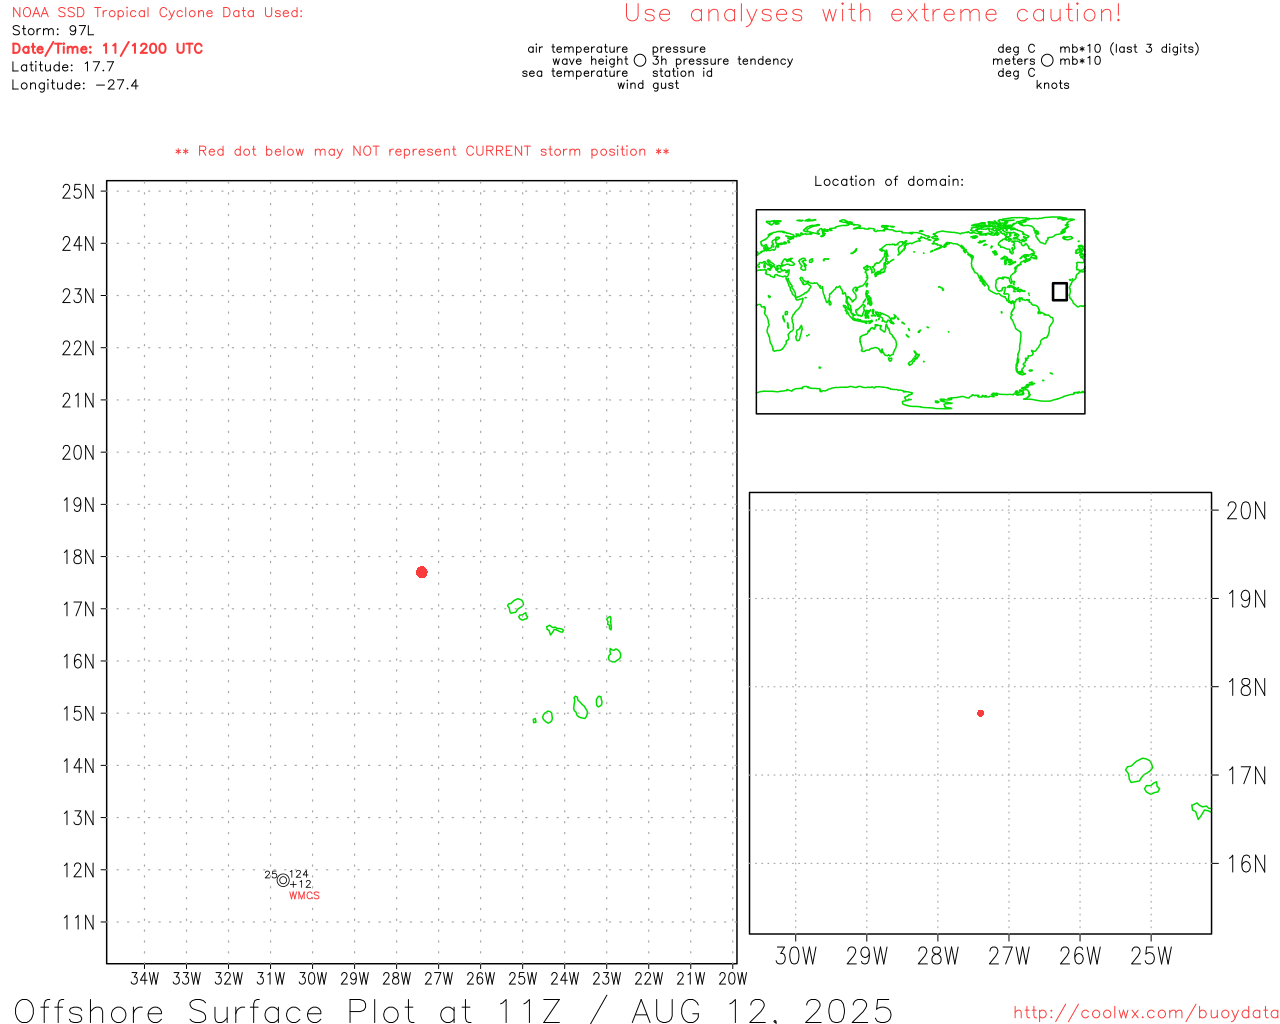This screenshot has width=1280, height=1024.
Task: Click the 16N label on inset map
Action: tap(1246, 864)
